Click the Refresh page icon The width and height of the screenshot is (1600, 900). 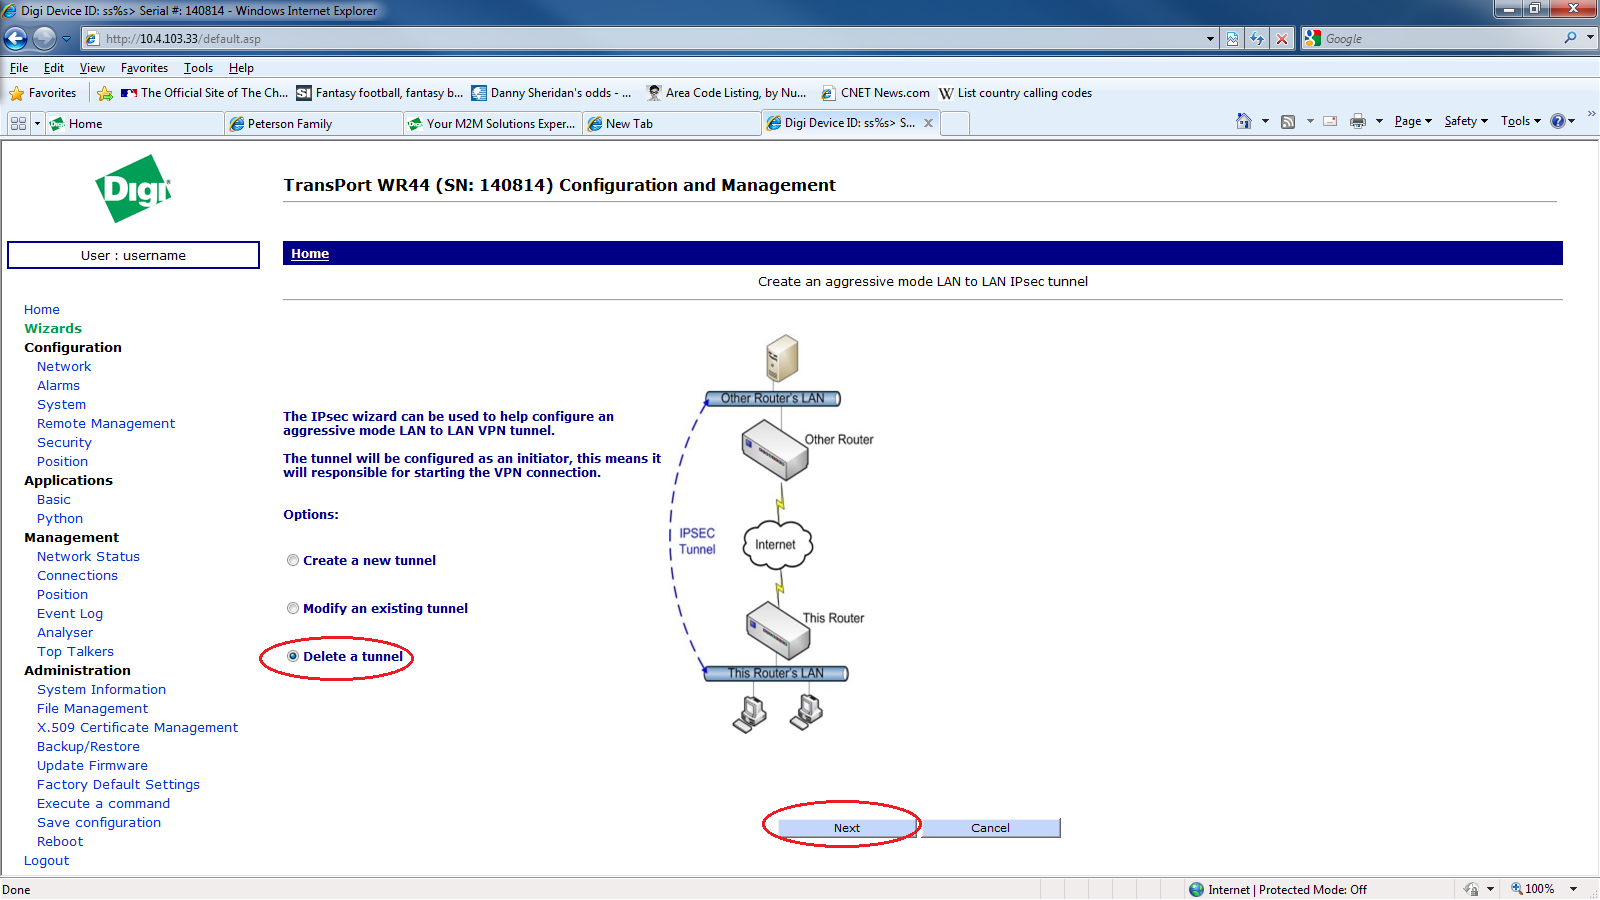pos(1257,39)
